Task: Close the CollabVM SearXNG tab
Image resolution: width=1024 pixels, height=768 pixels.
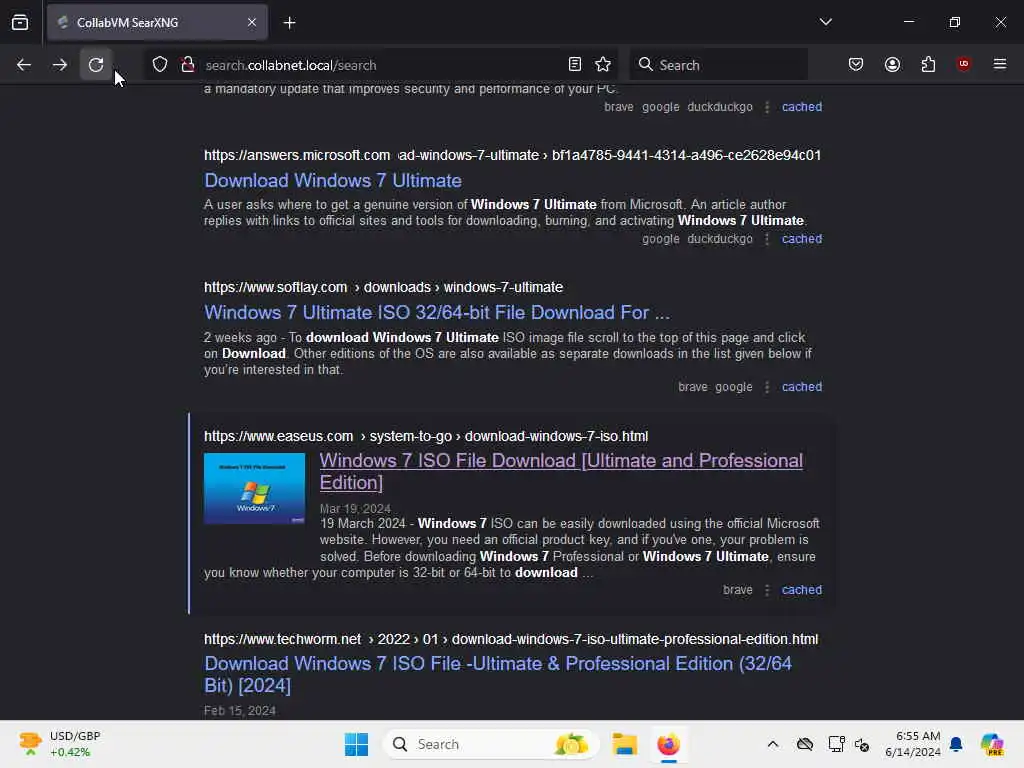Action: (252, 22)
